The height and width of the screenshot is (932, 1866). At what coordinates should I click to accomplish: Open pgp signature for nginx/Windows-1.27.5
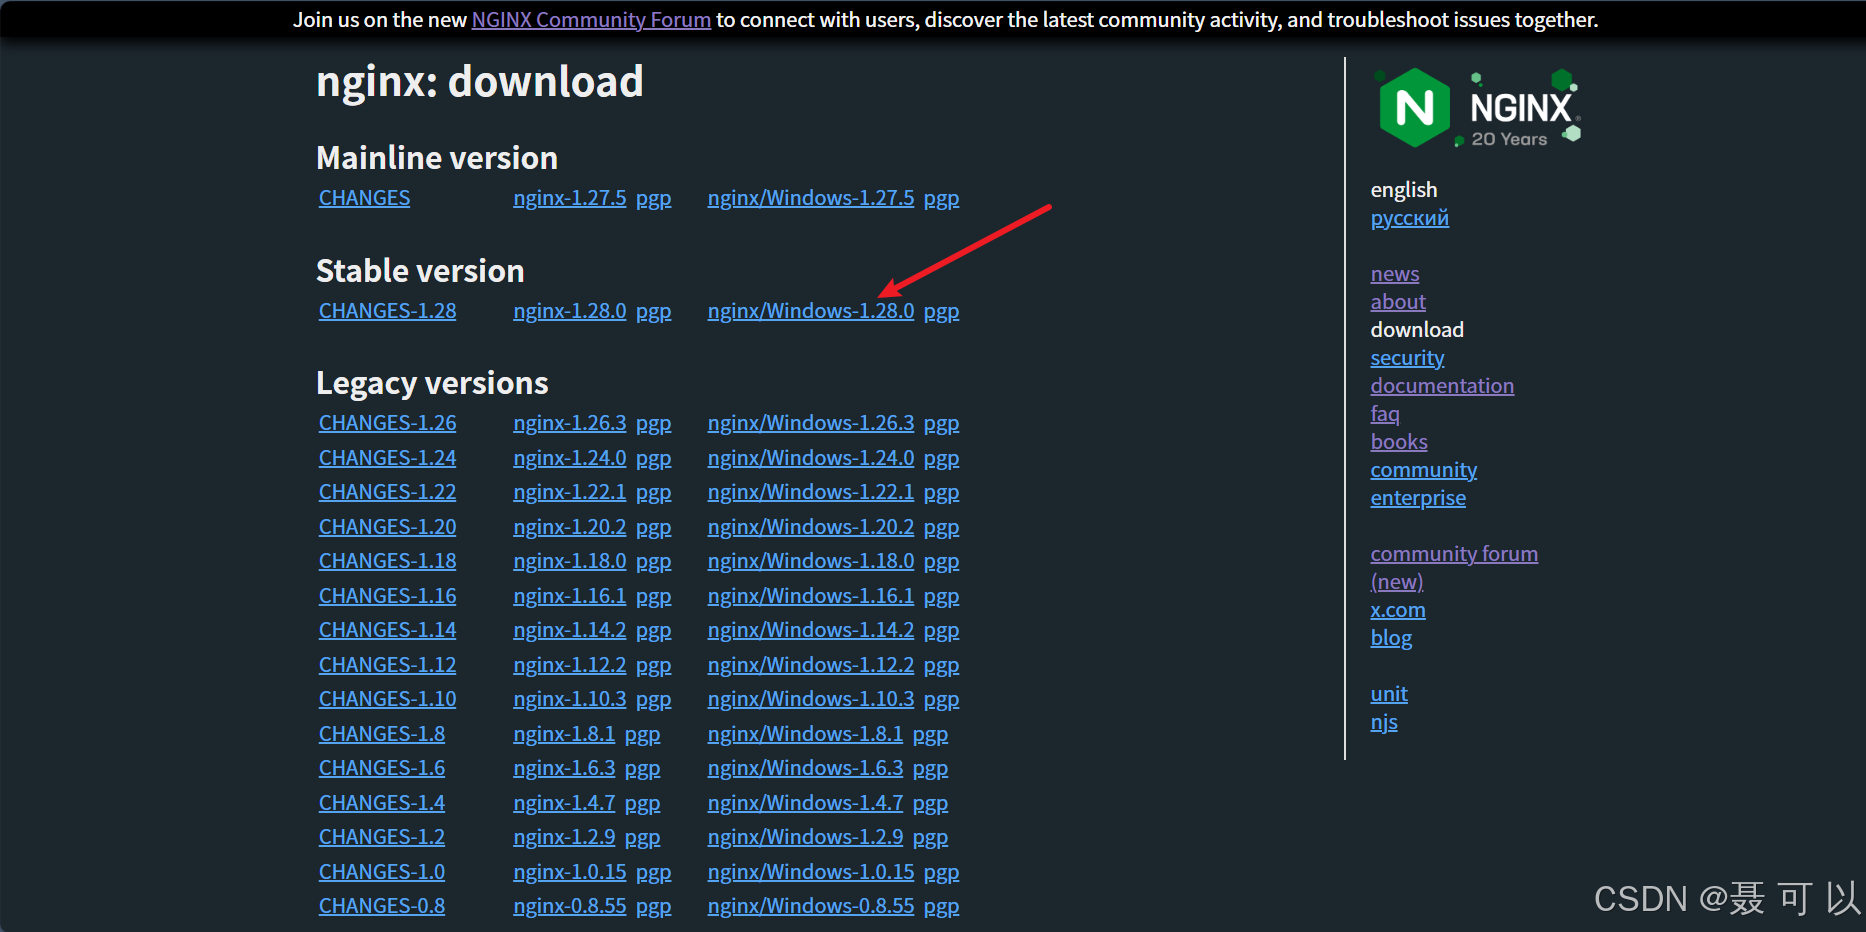pos(941,198)
